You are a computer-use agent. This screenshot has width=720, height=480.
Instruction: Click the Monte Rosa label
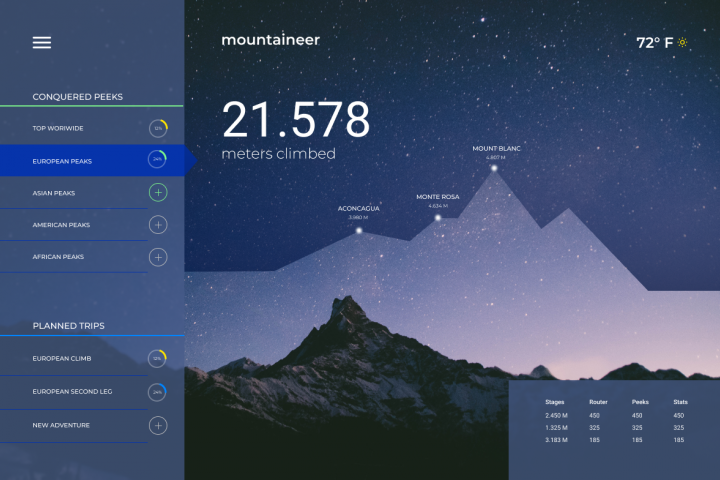pos(438,197)
